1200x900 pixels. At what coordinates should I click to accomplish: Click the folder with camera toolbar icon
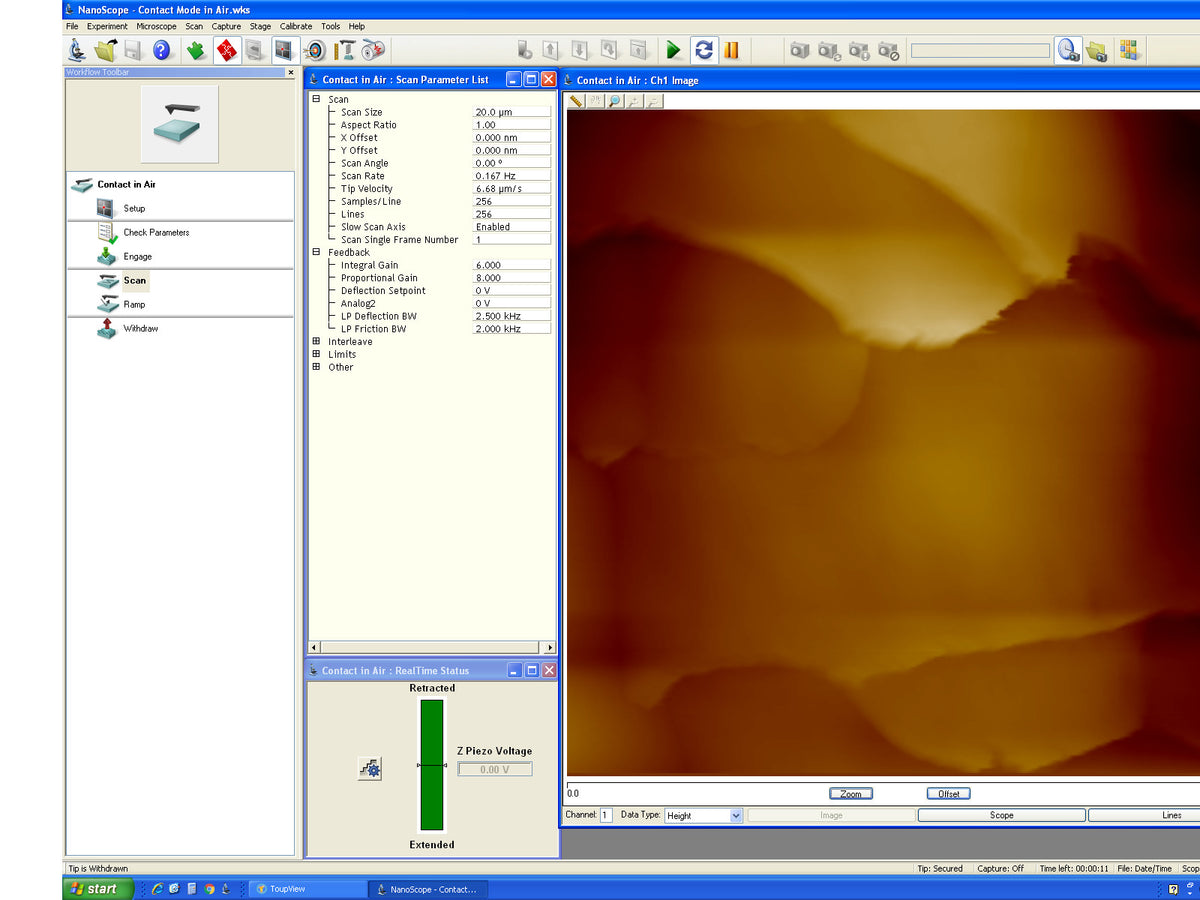(1097, 50)
